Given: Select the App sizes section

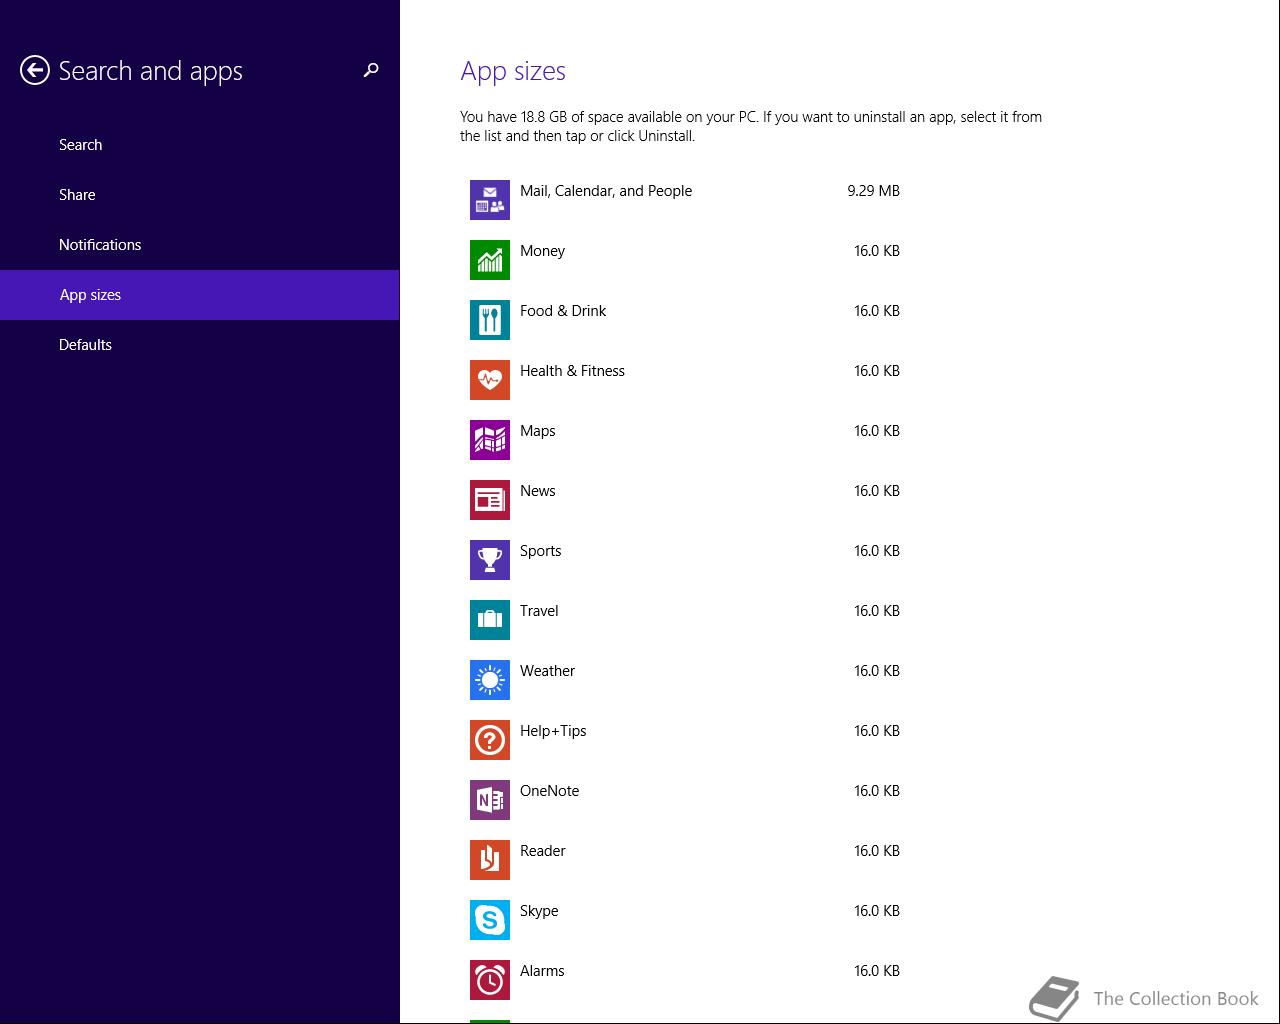Looking at the screenshot, I should pos(200,295).
